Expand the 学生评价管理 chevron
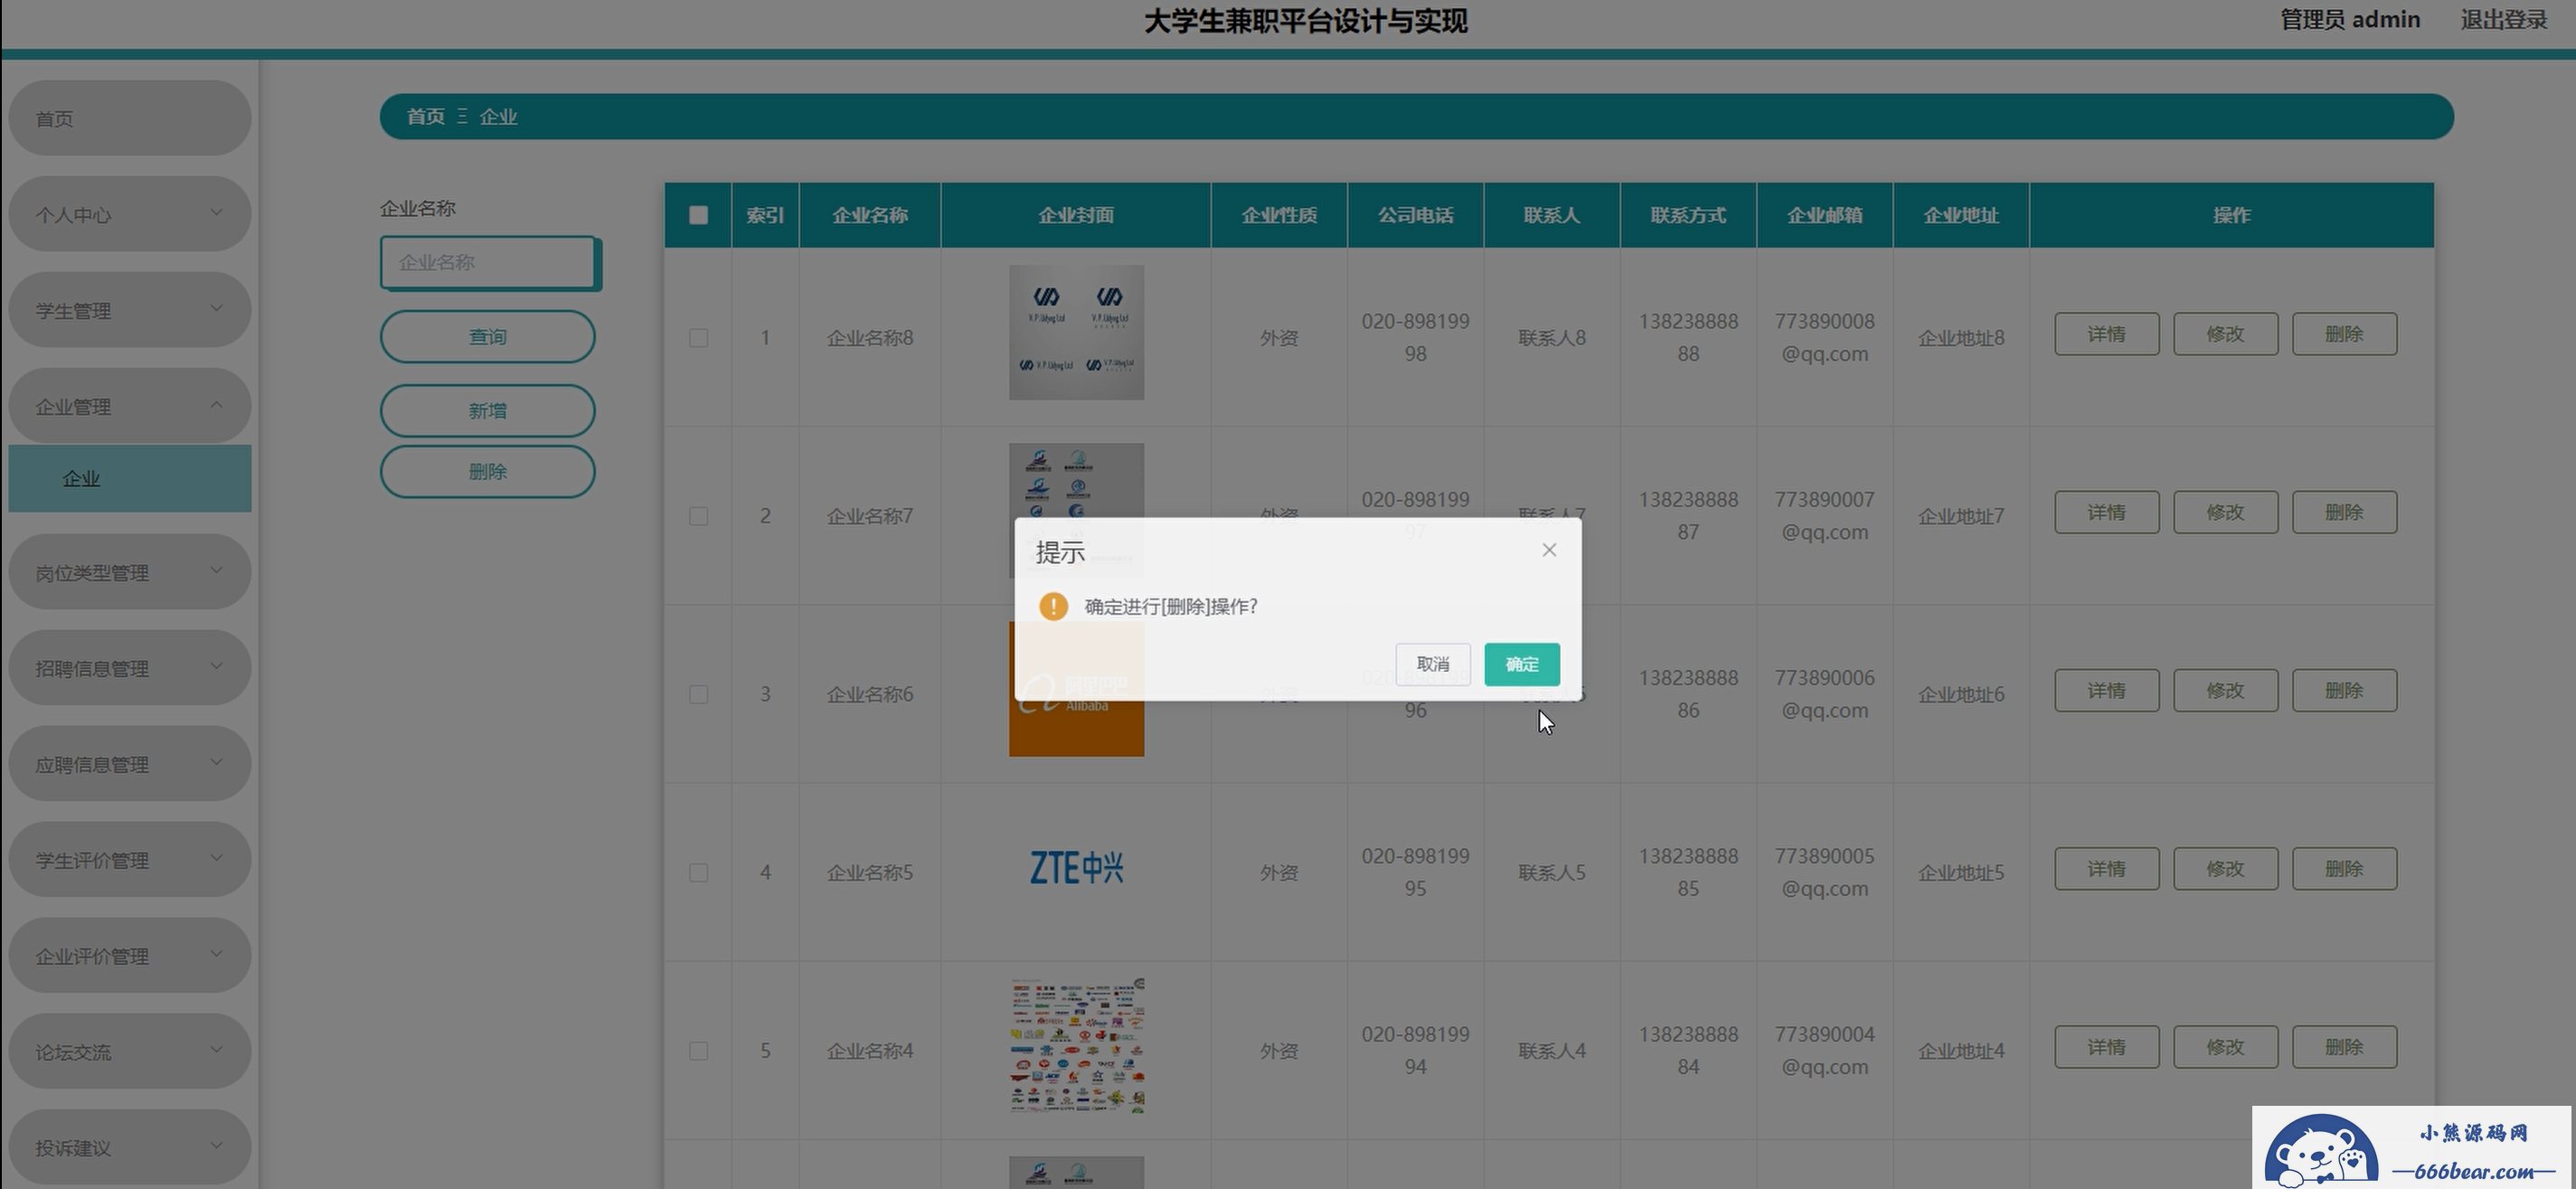Image resolution: width=2576 pixels, height=1189 pixels. 216,859
